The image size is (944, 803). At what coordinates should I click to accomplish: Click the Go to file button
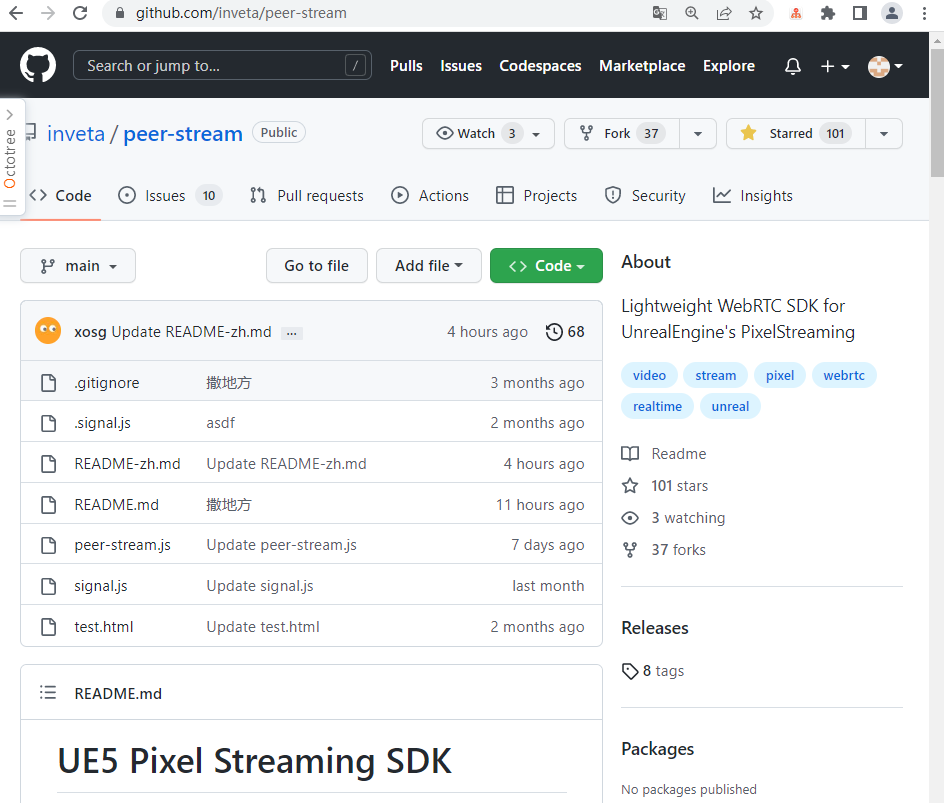pos(316,265)
